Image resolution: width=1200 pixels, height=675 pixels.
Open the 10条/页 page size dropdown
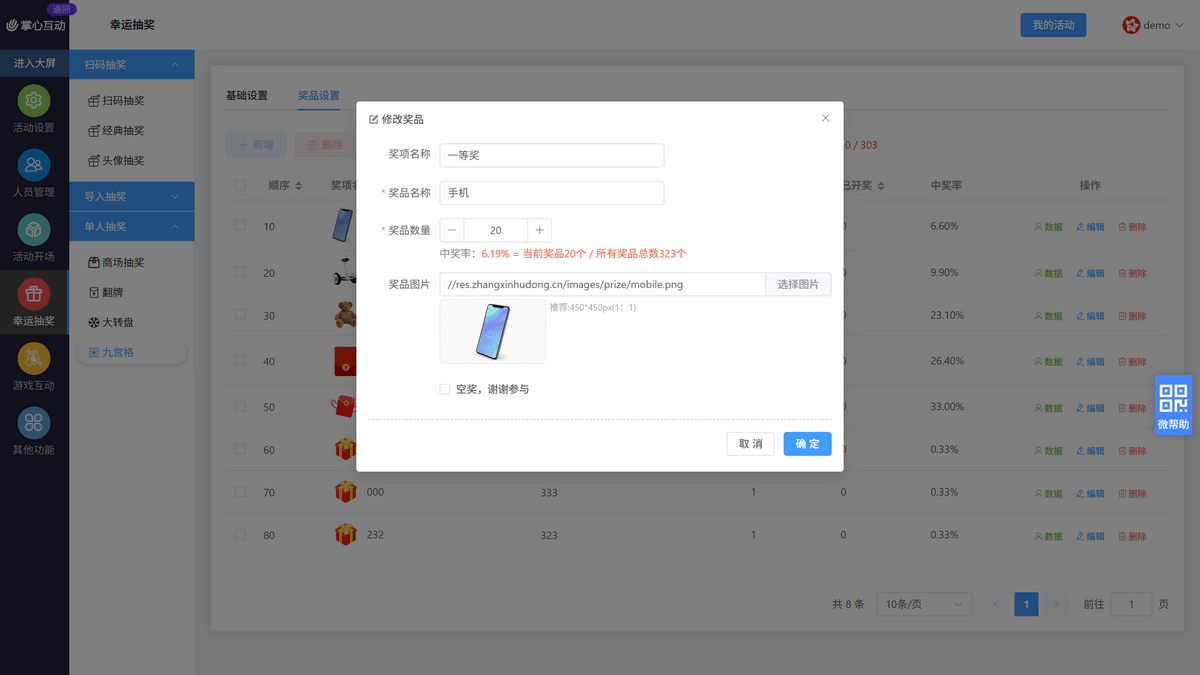924,604
